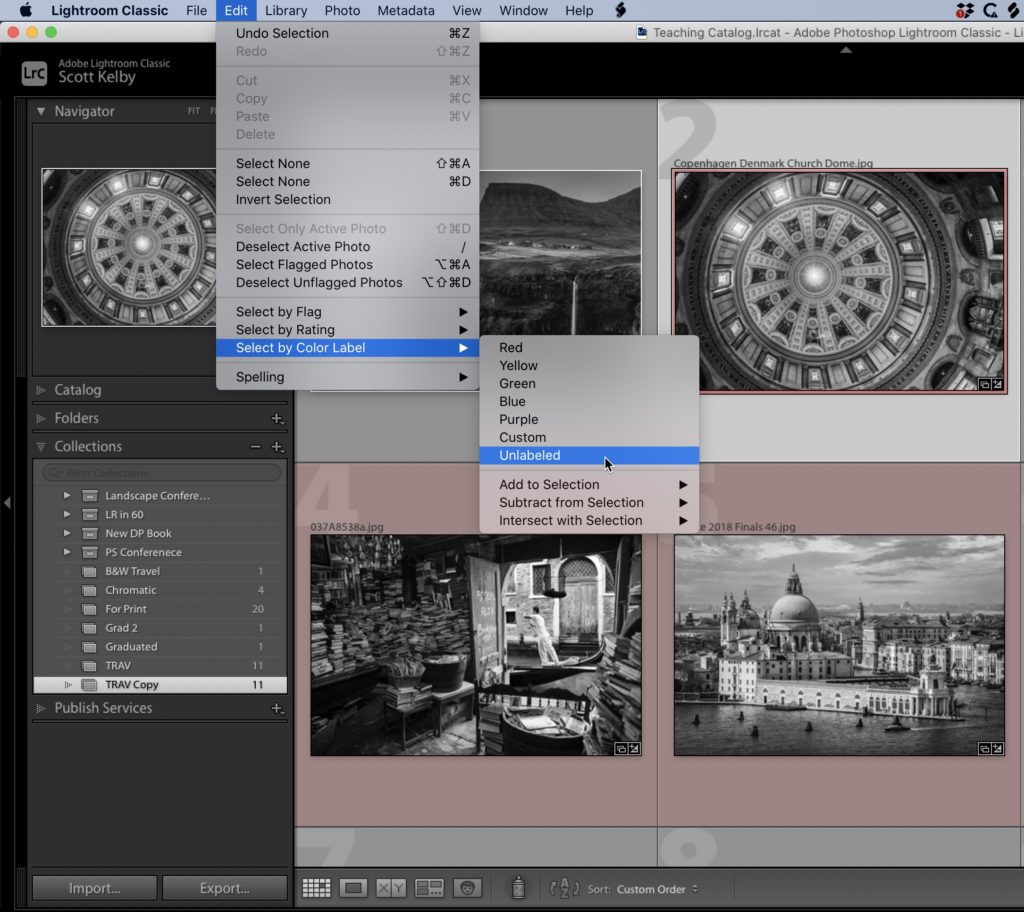This screenshot has height=912, width=1024.
Task: Click the script icon in menu bar
Action: pos(620,10)
